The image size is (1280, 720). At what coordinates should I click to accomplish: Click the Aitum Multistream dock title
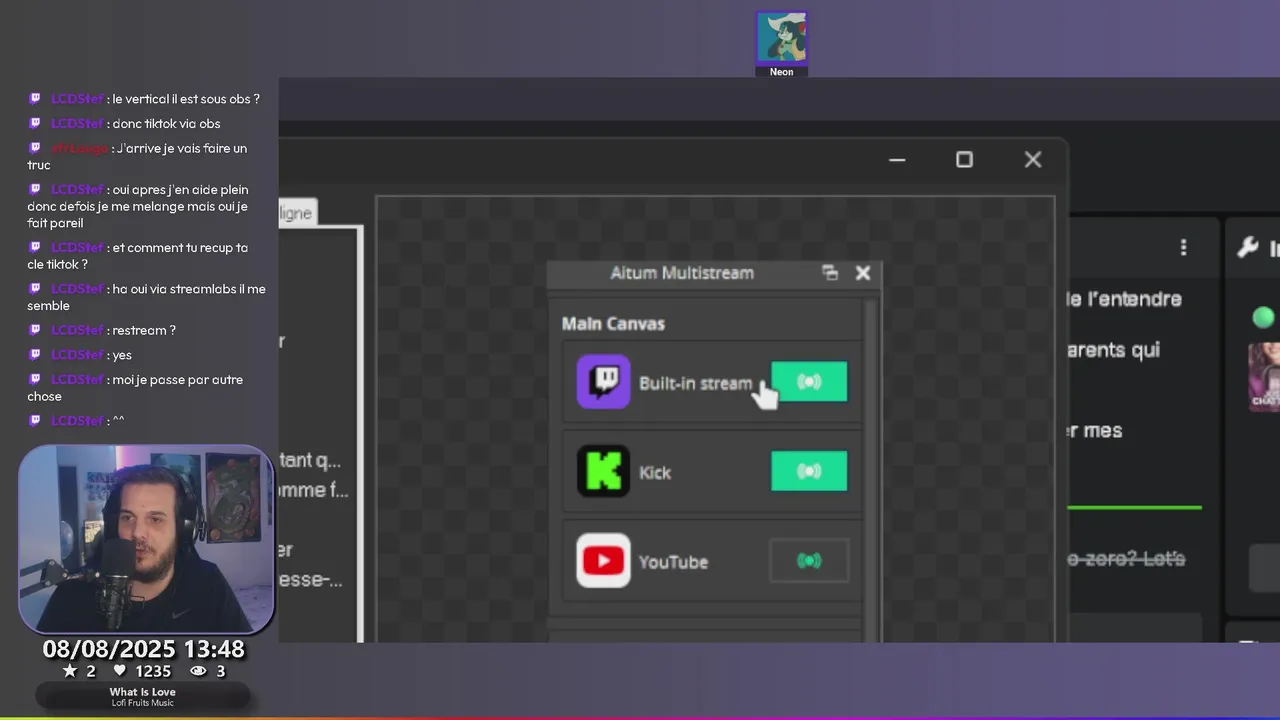(682, 273)
